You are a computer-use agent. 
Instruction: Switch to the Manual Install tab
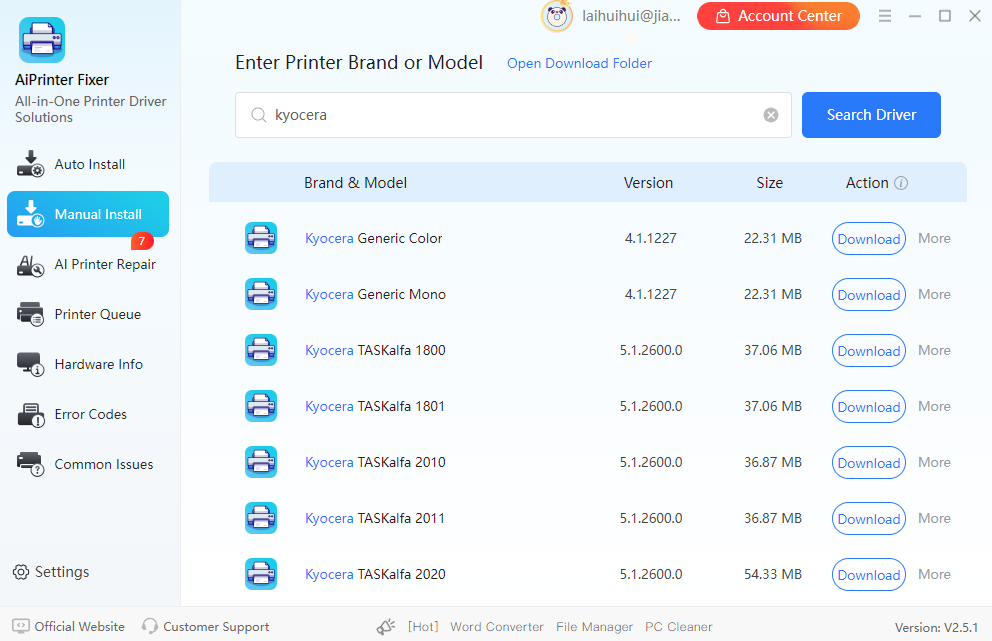(x=88, y=214)
